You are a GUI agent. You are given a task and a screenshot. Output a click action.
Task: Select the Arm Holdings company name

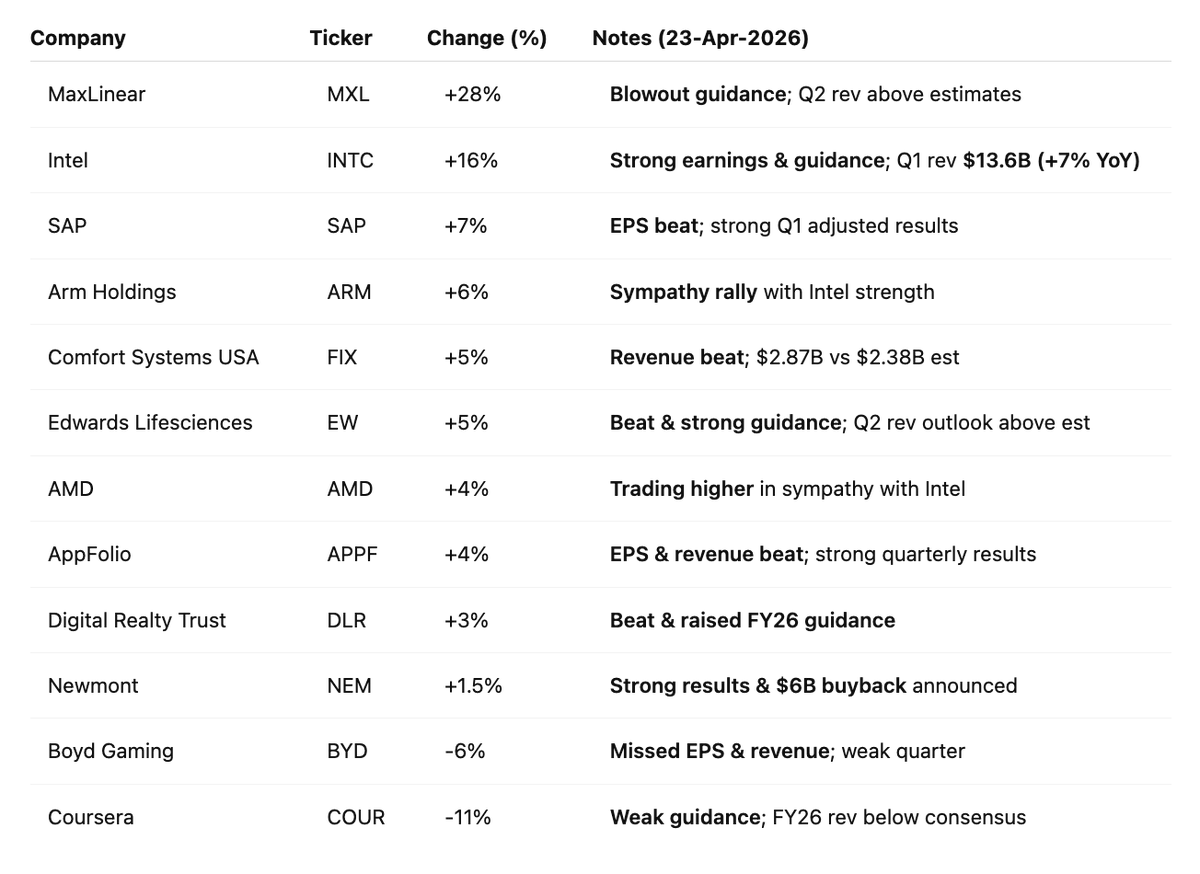pos(112,292)
